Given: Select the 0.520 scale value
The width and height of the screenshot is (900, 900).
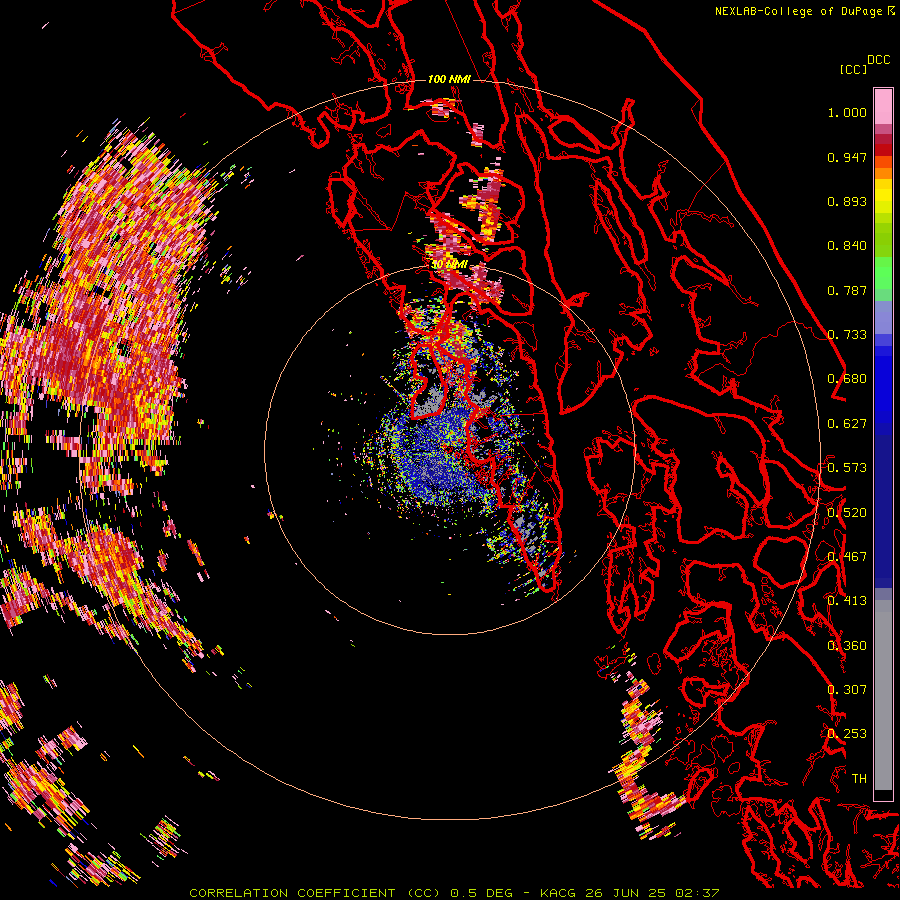Looking at the screenshot, I should click(847, 513).
